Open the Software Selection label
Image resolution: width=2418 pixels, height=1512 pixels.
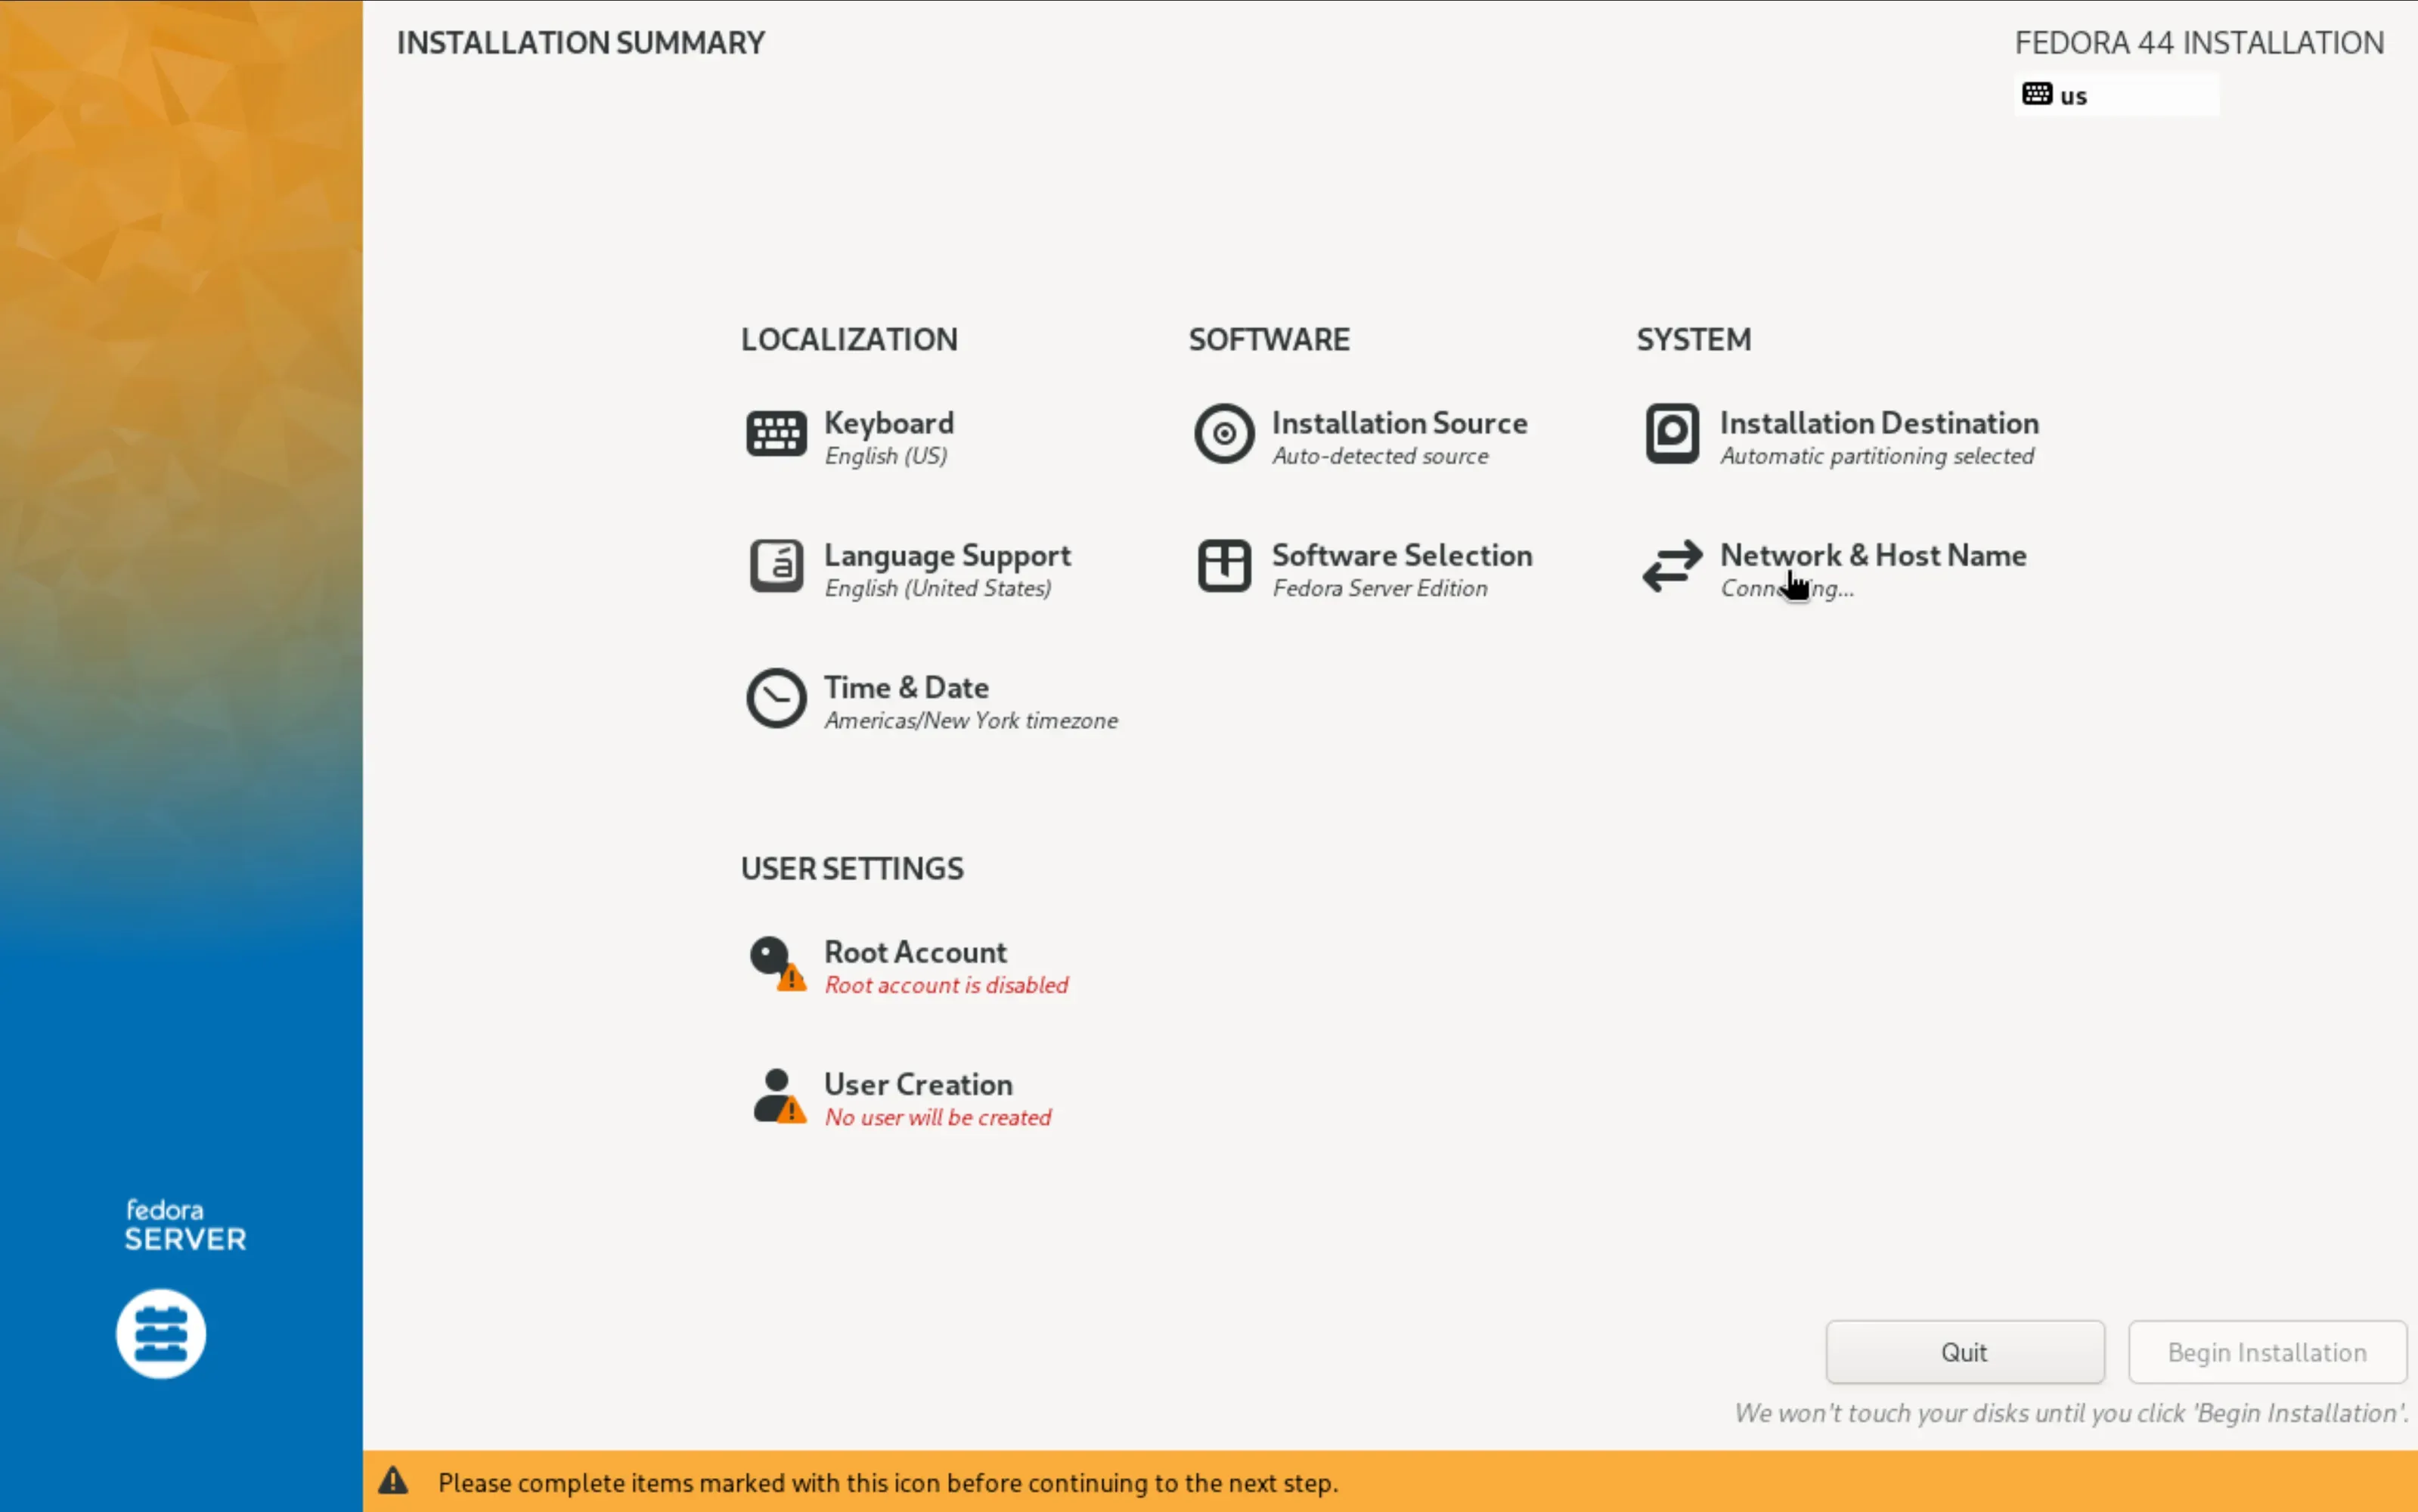pos(1402,555)
